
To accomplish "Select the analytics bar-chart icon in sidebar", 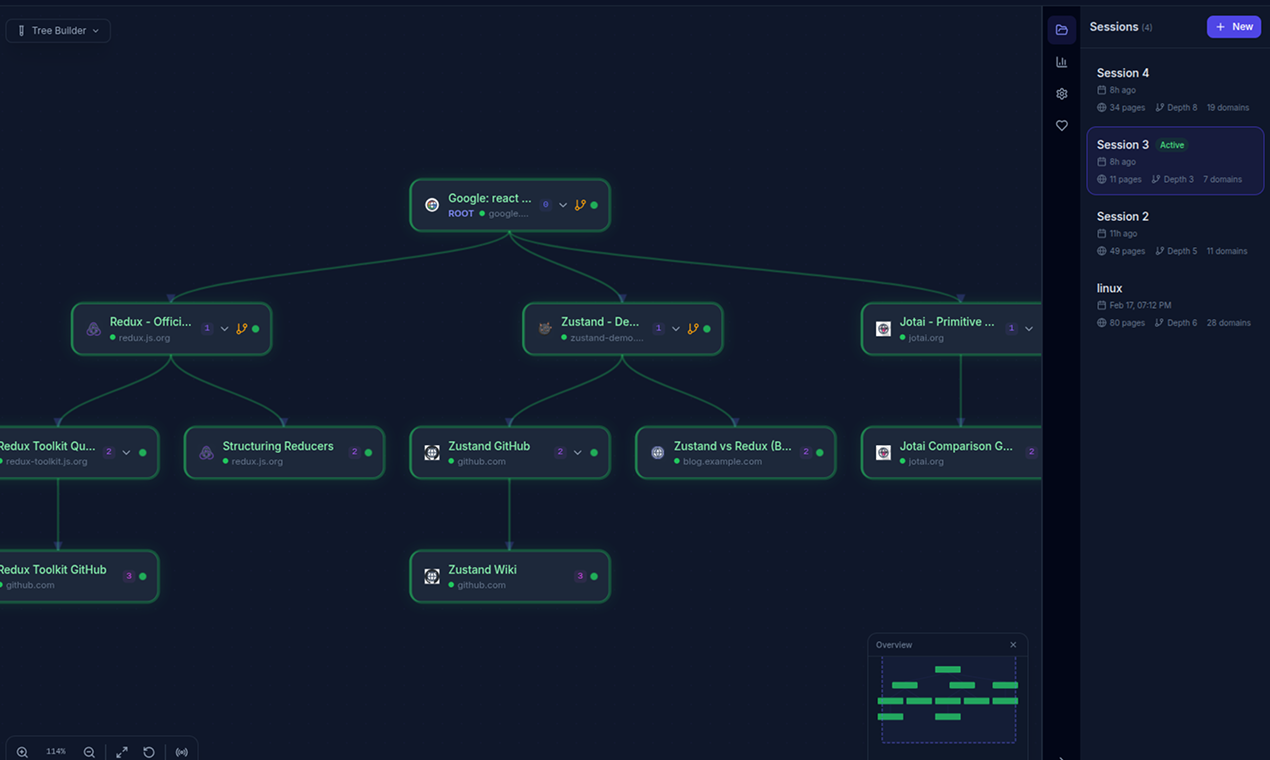I will pyautogui.click(x=1061, y=61).
